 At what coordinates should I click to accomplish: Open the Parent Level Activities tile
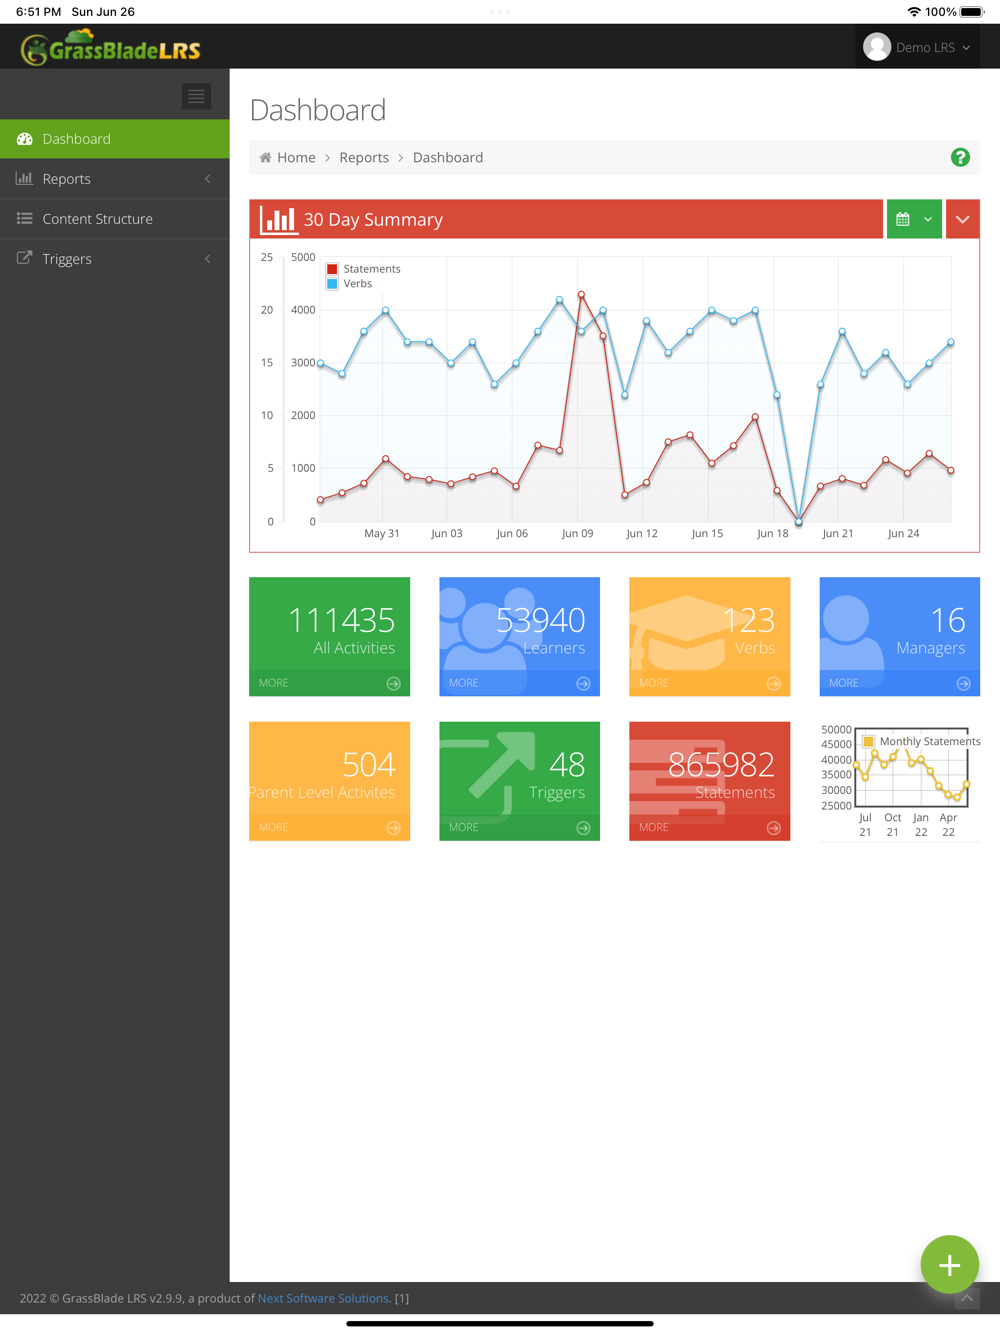click(329, 781)
